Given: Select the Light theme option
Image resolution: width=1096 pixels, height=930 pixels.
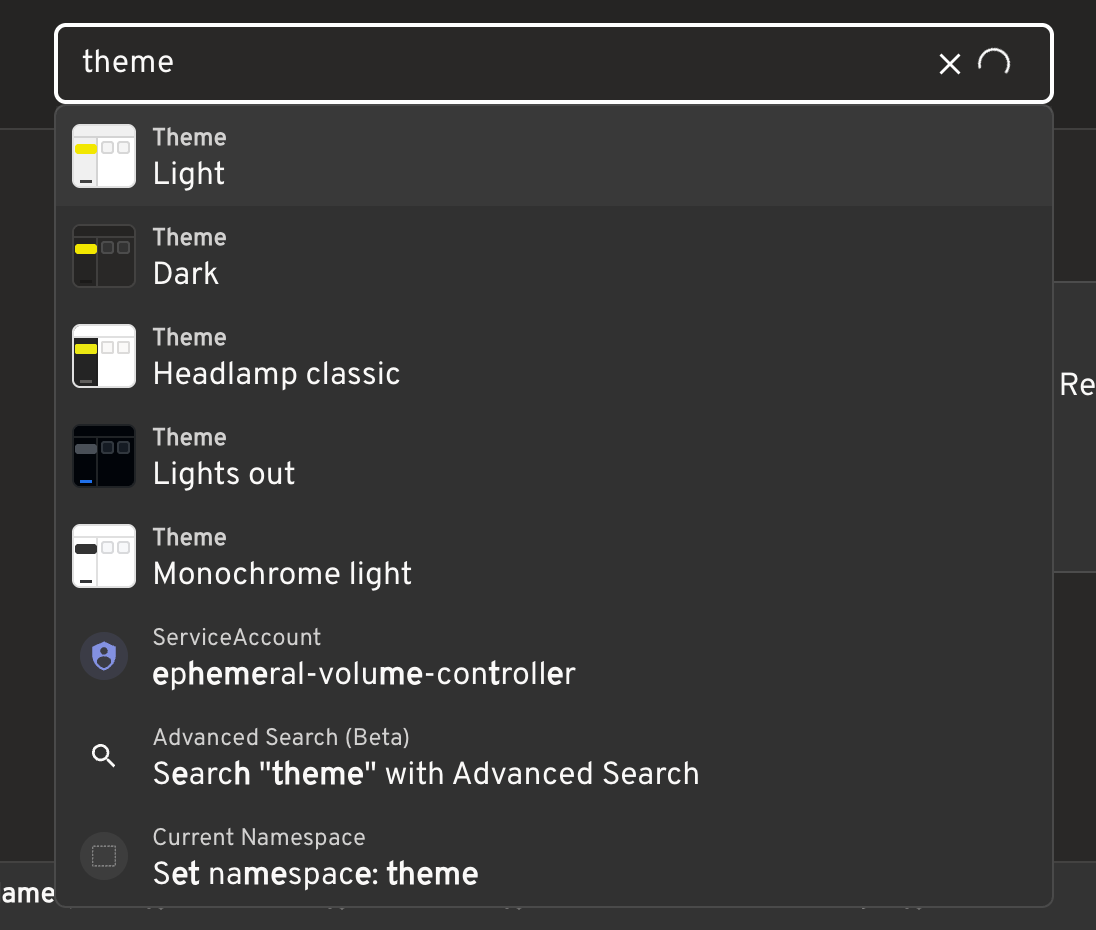Looking at the screenshot, I should pos(554,156).
